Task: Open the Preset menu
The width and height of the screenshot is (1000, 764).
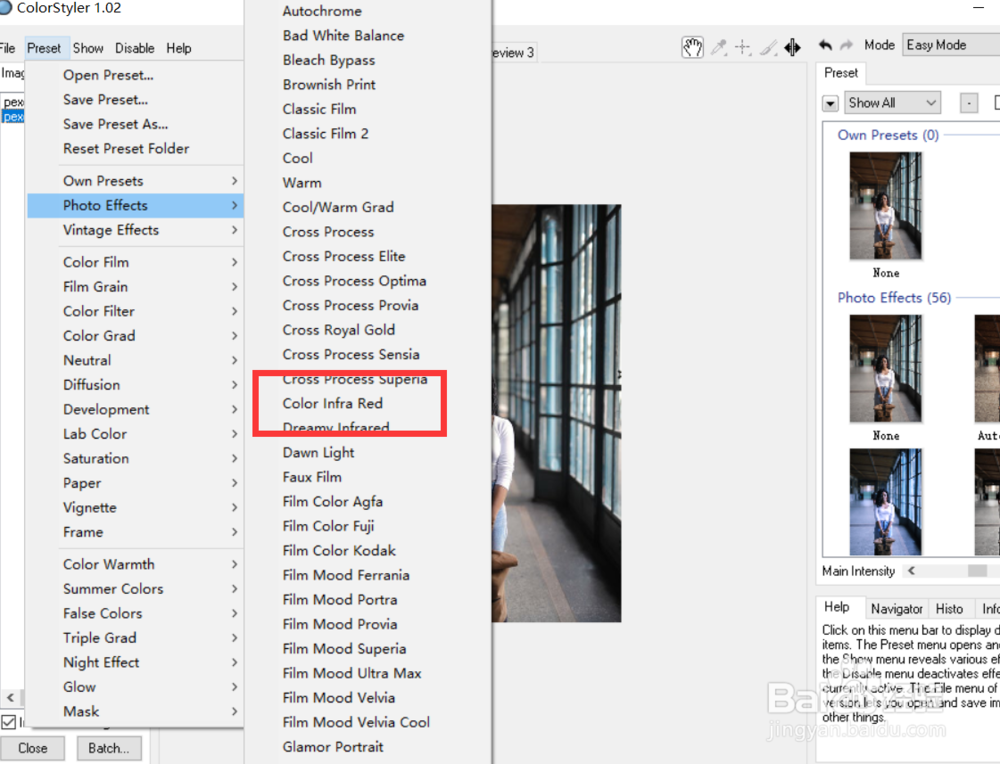Action: (x=44, y=48)
